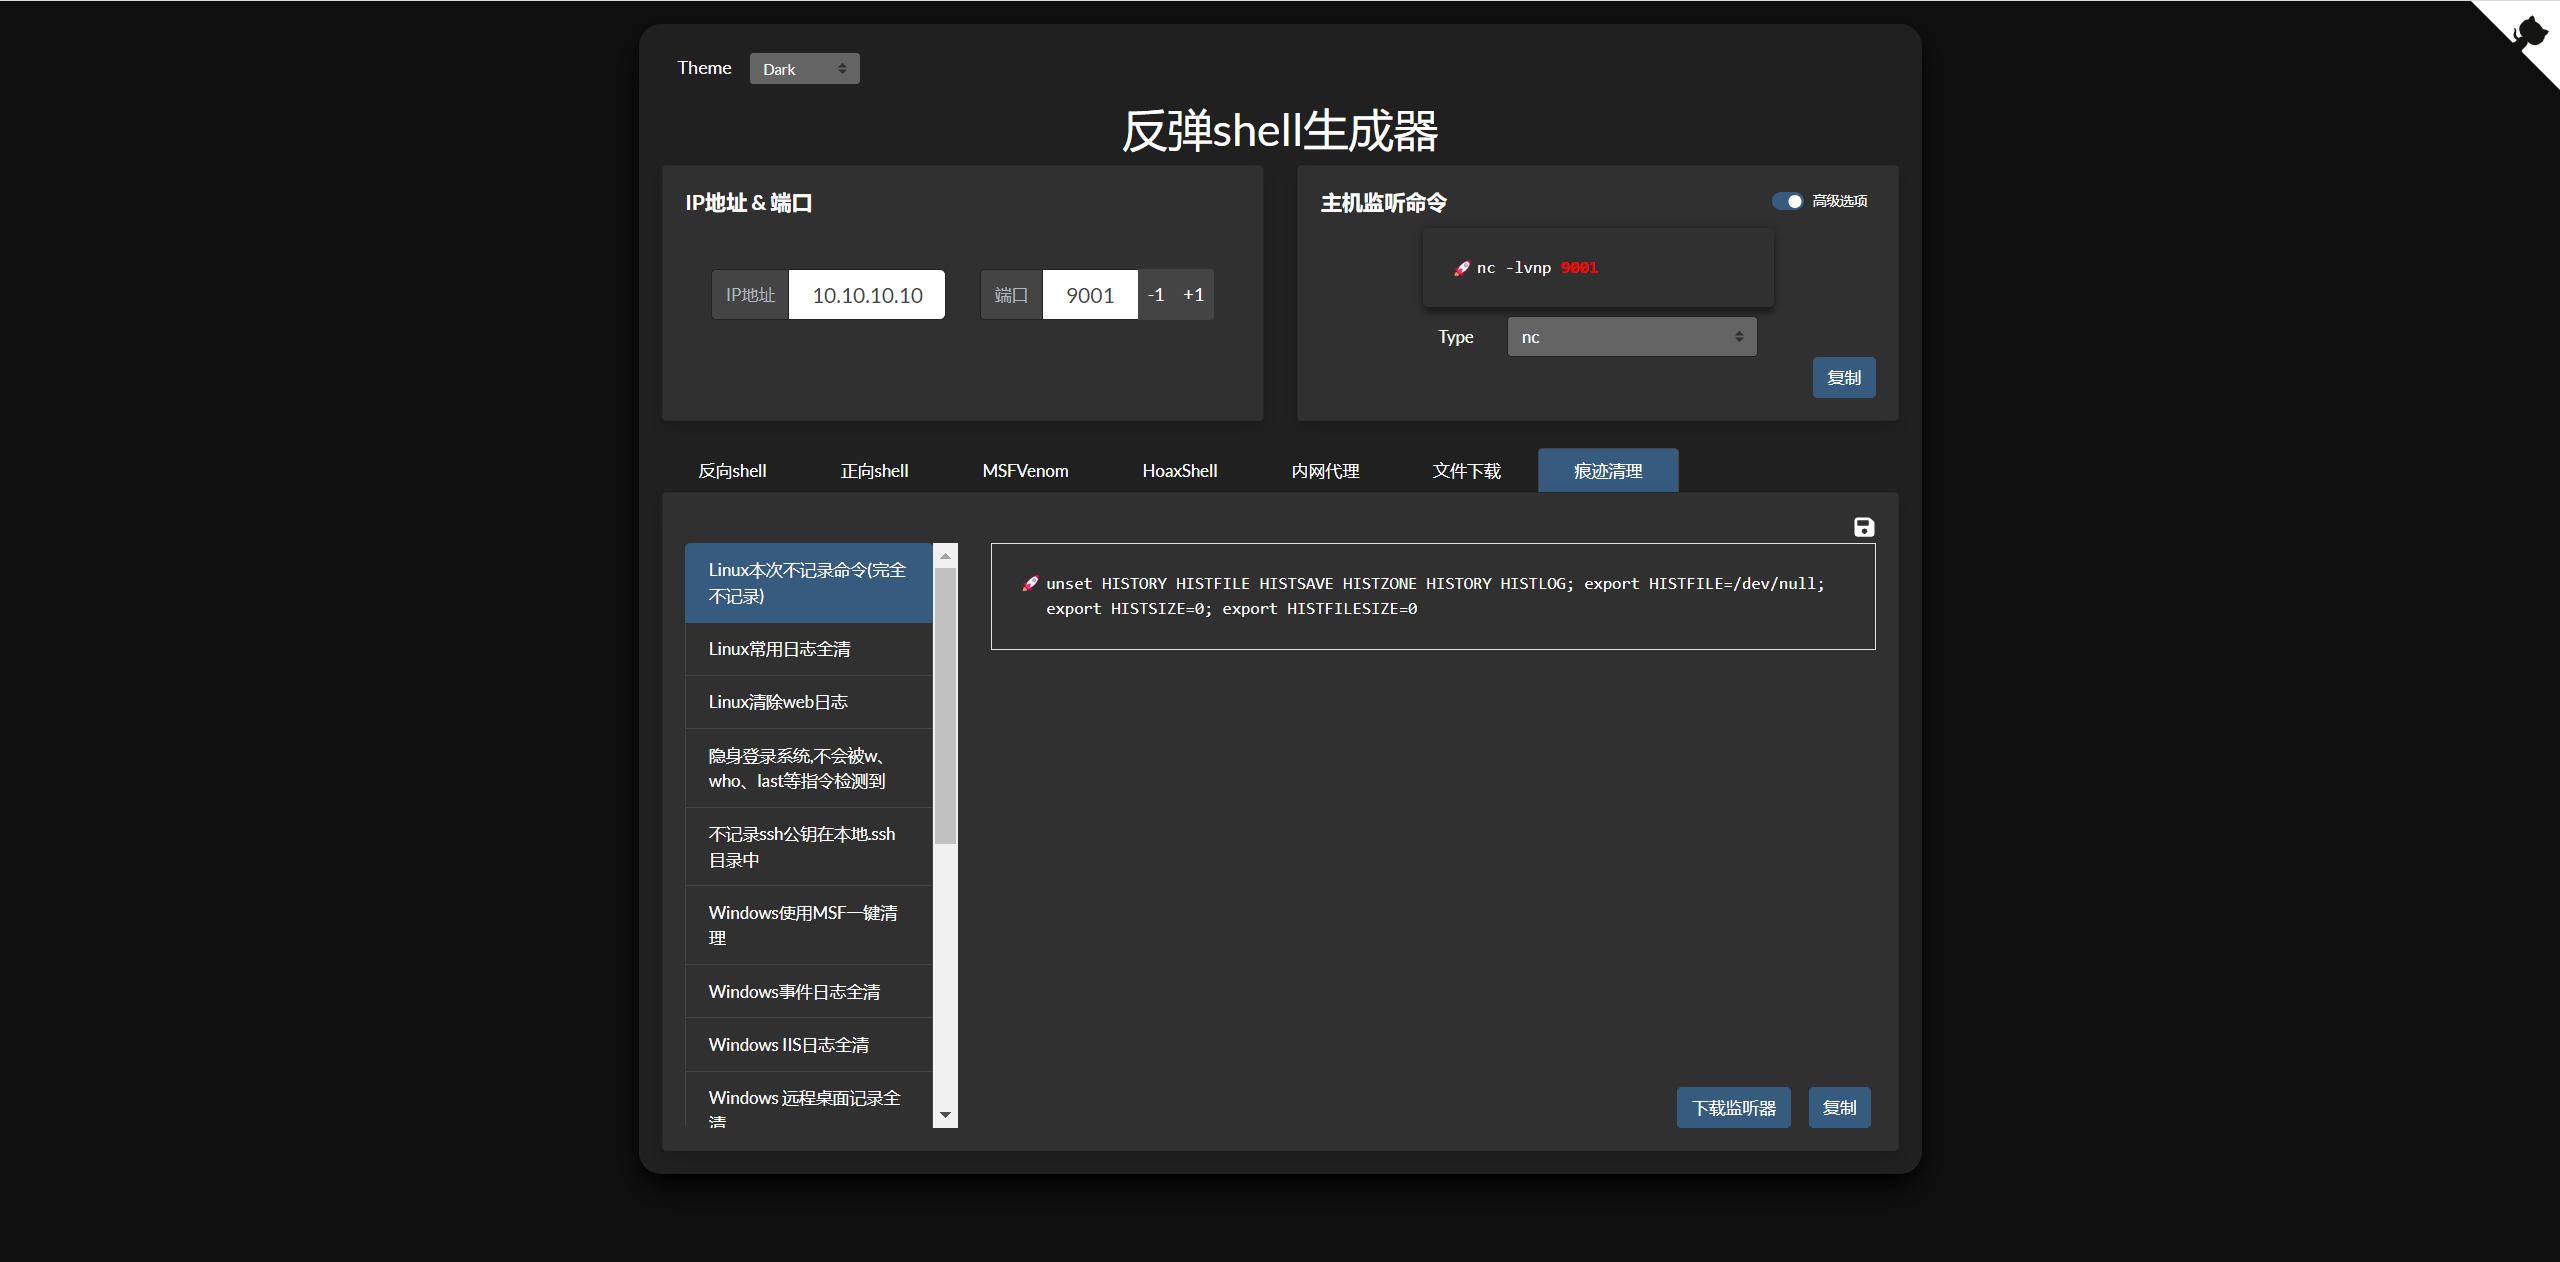Switch to the MSFVenom tab
Image resolution: width=2560 pixels, height=1262 pixels.
(x=1025, y=471)
